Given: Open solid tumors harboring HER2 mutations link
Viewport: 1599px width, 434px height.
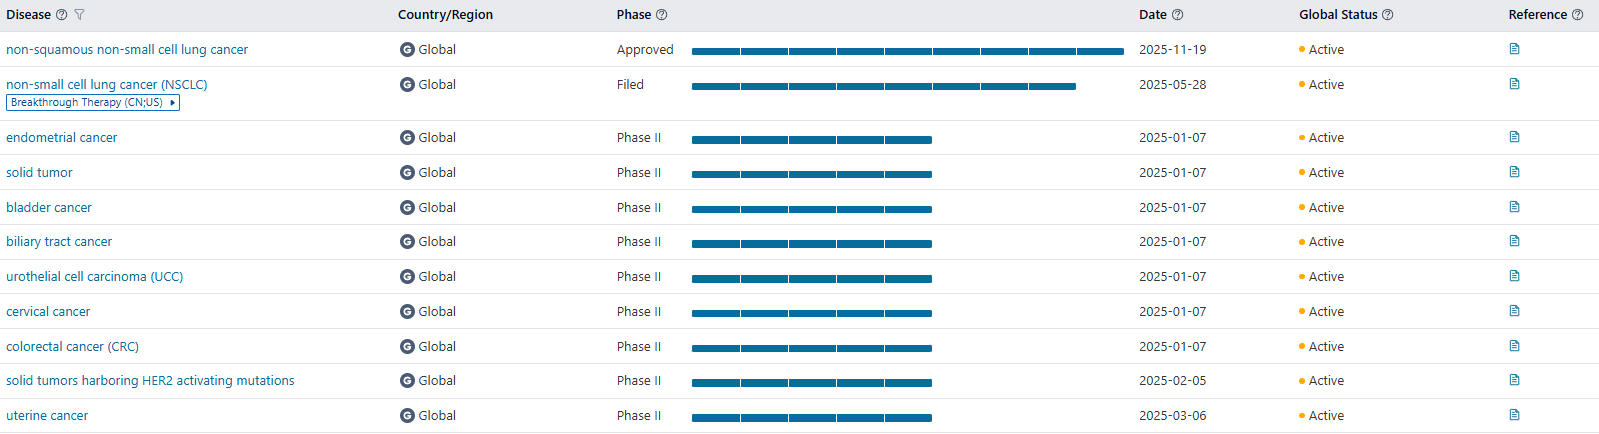Looking at the screenshot, I should coord(150,381).
